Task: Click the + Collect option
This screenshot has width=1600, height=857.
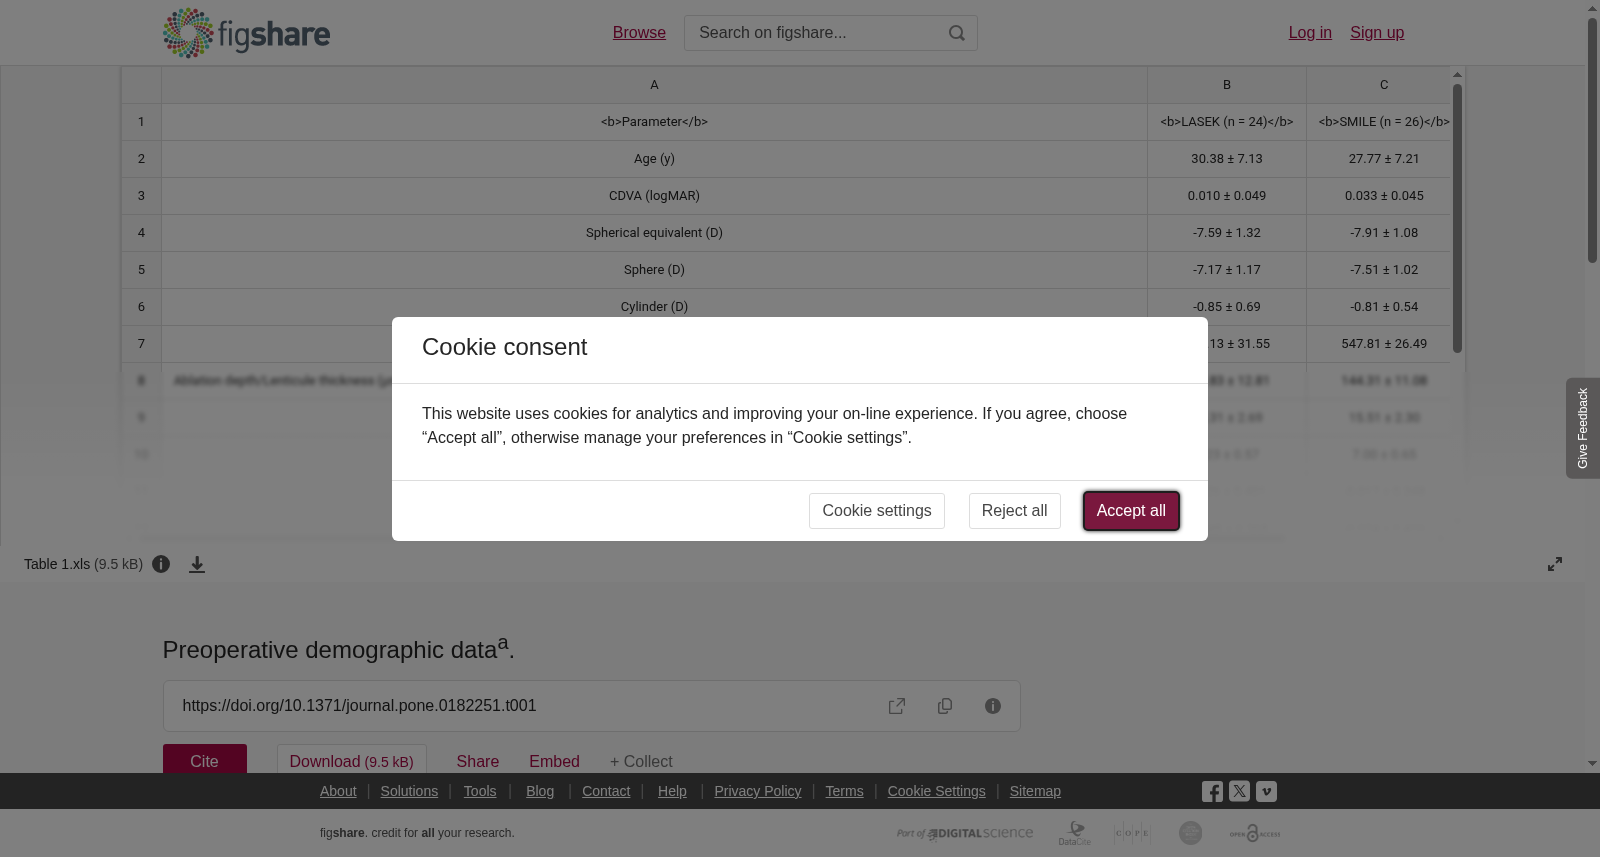Action: point(641,761)
